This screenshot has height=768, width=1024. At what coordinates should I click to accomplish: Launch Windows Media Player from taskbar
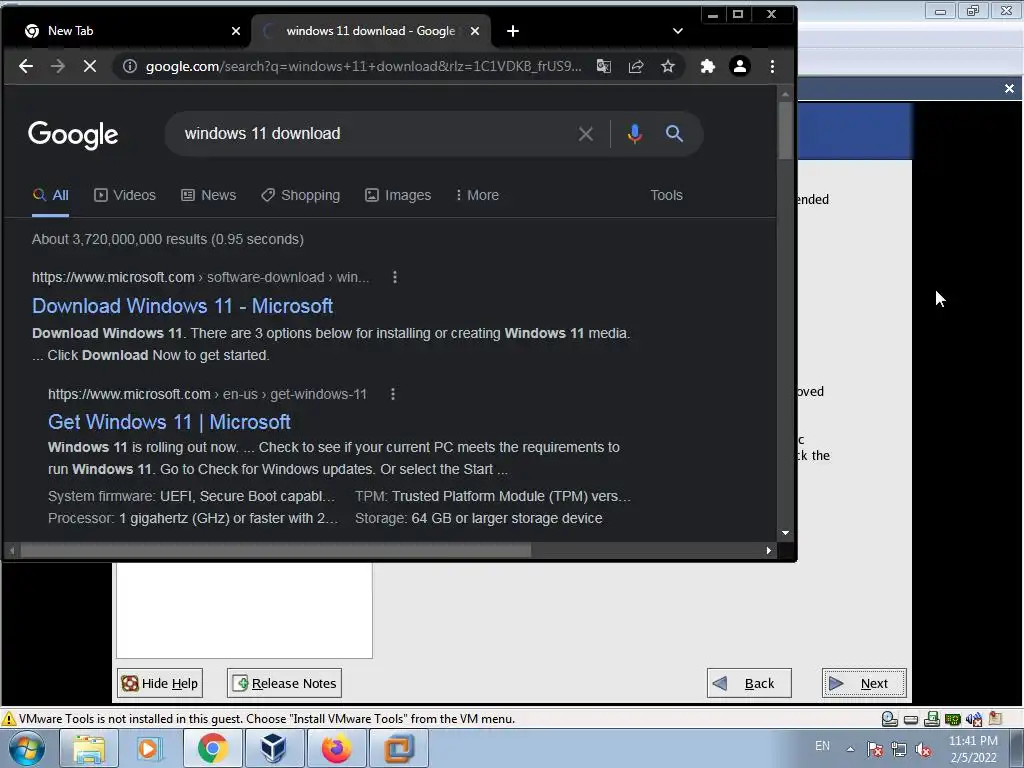point(150,748)
